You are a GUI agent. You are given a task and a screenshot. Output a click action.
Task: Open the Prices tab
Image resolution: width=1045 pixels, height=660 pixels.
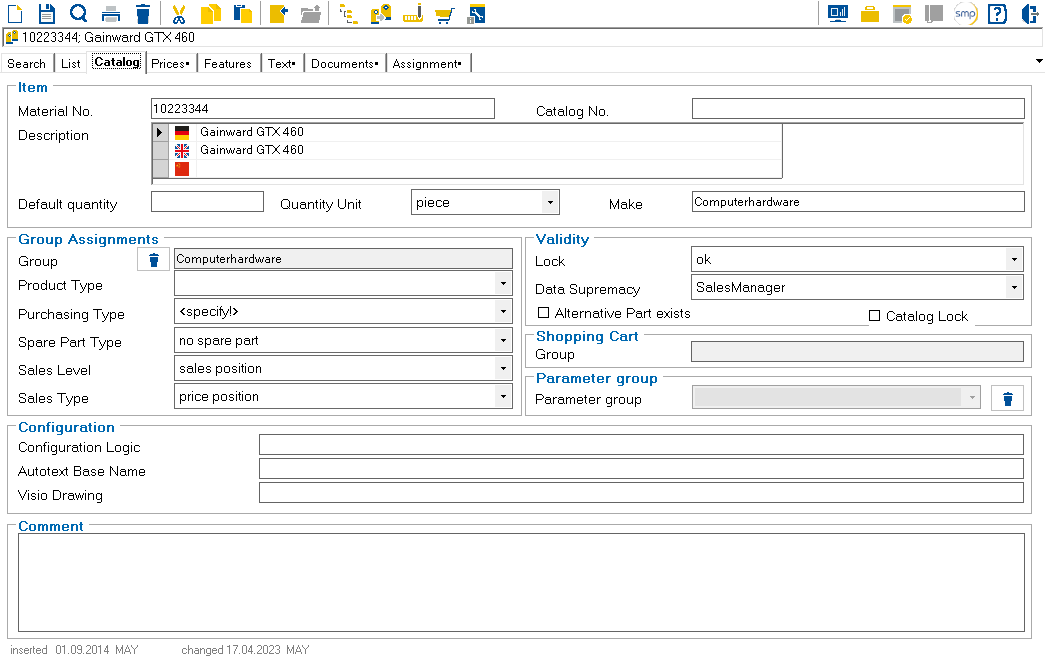pos(171,64)
